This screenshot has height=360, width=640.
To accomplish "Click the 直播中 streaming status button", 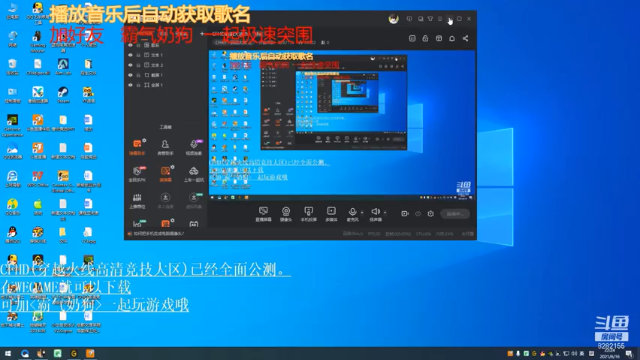I will [x=455, y=214].
